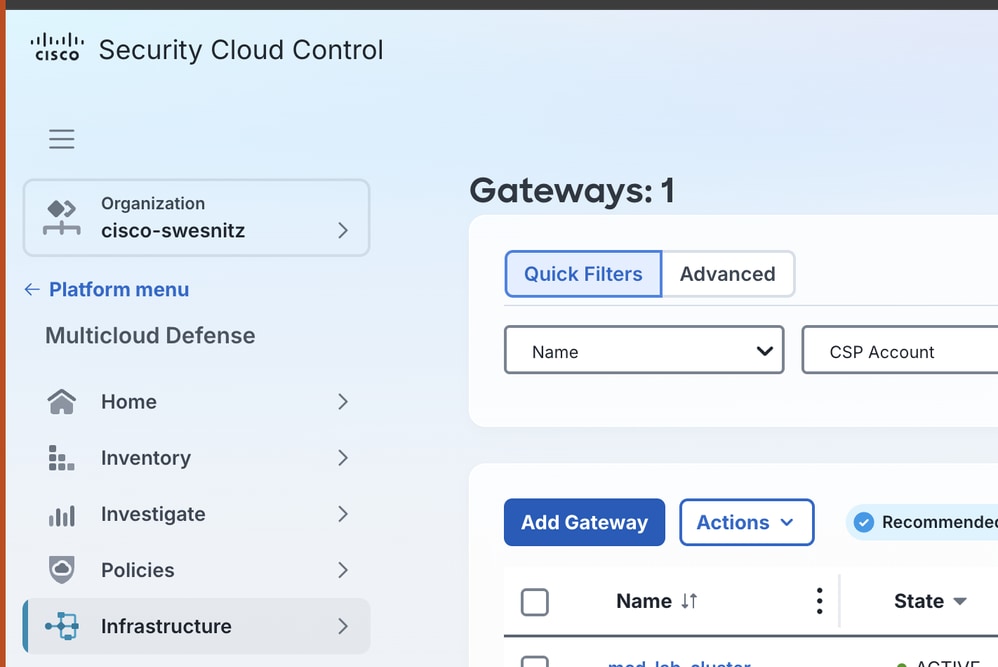The height and width of the screenshot is (667, 998).
Task: Click the Organization icon
Action: (62, 218)
